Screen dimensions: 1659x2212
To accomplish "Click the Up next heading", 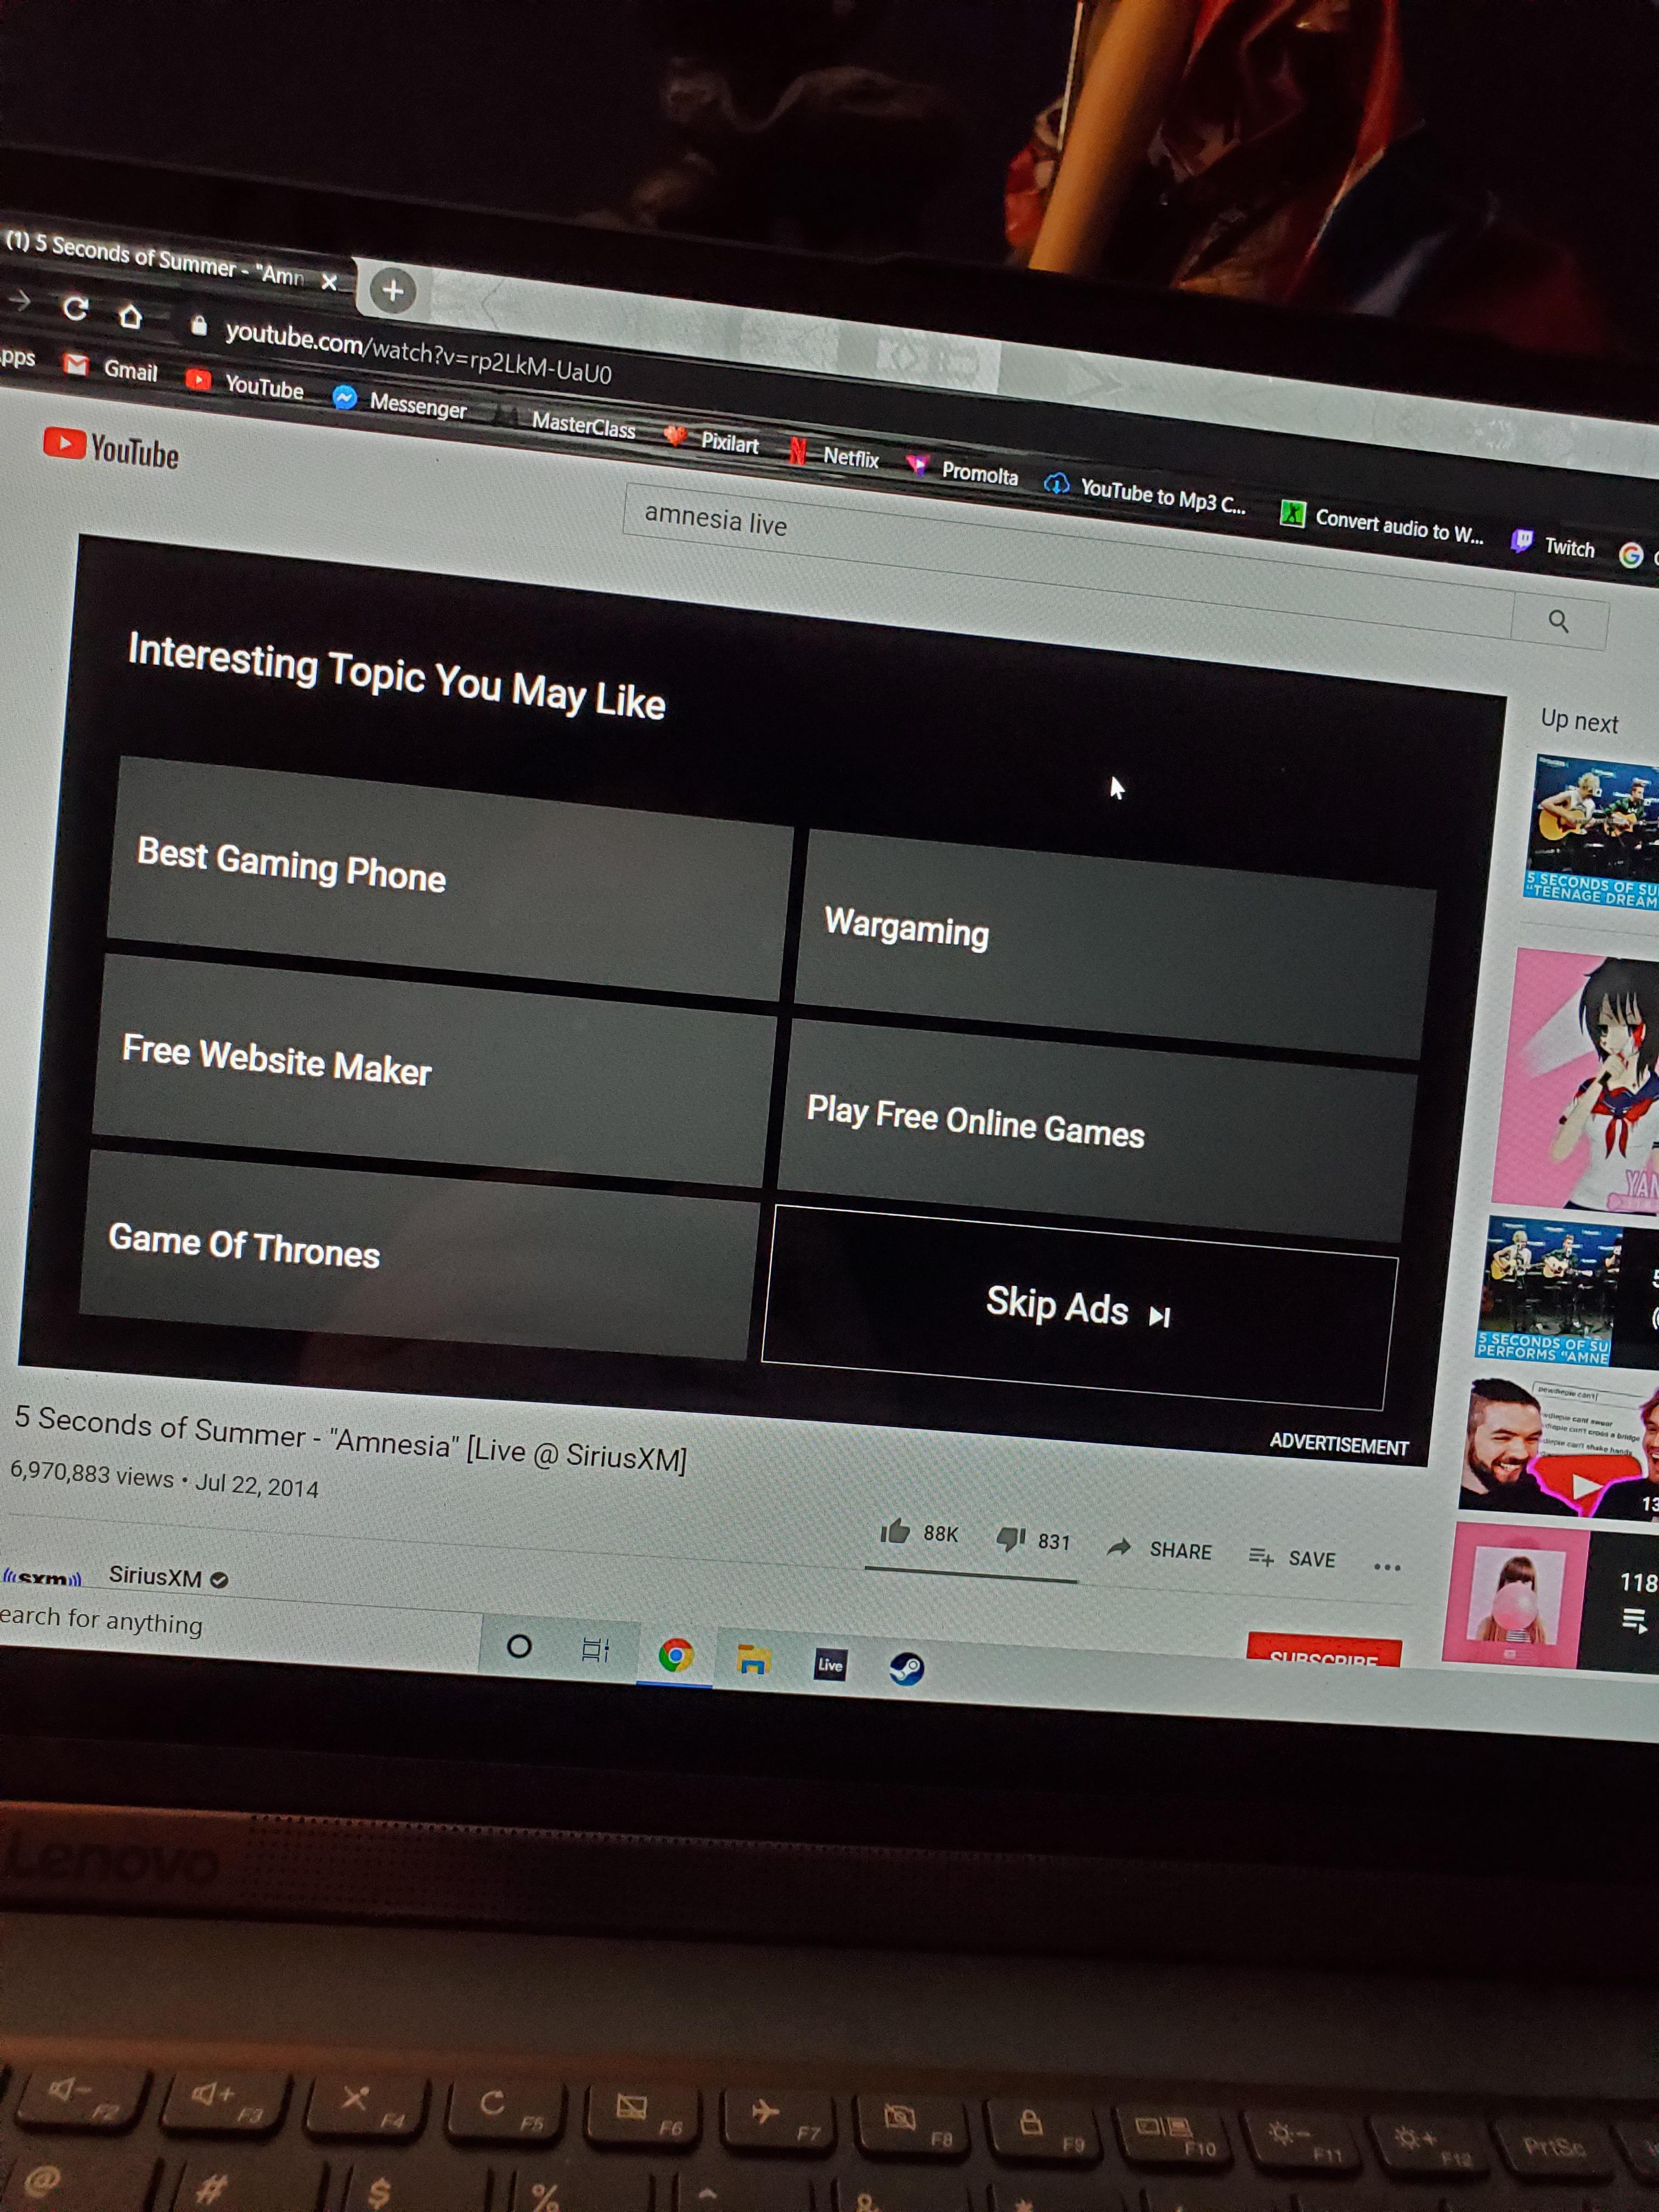I will coord(1579,720).
